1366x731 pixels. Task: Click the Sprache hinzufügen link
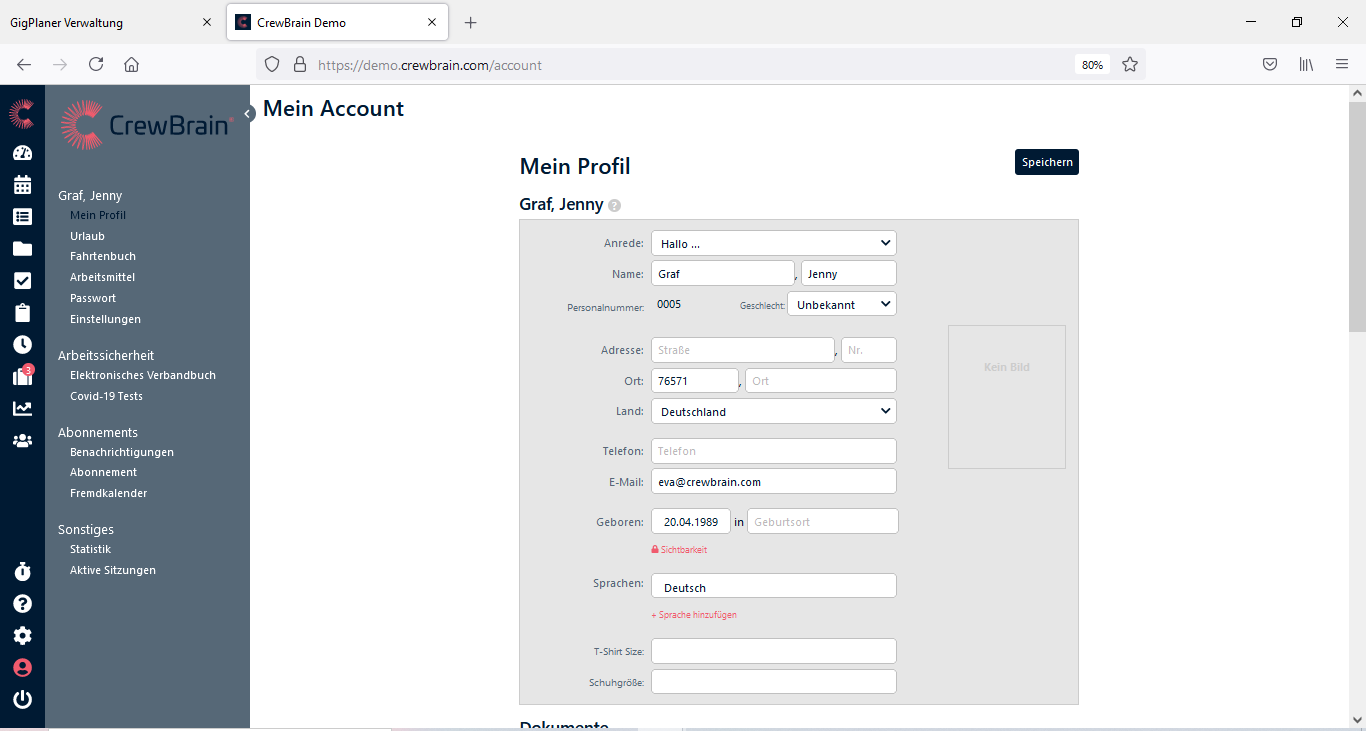(x=696, y=615)
